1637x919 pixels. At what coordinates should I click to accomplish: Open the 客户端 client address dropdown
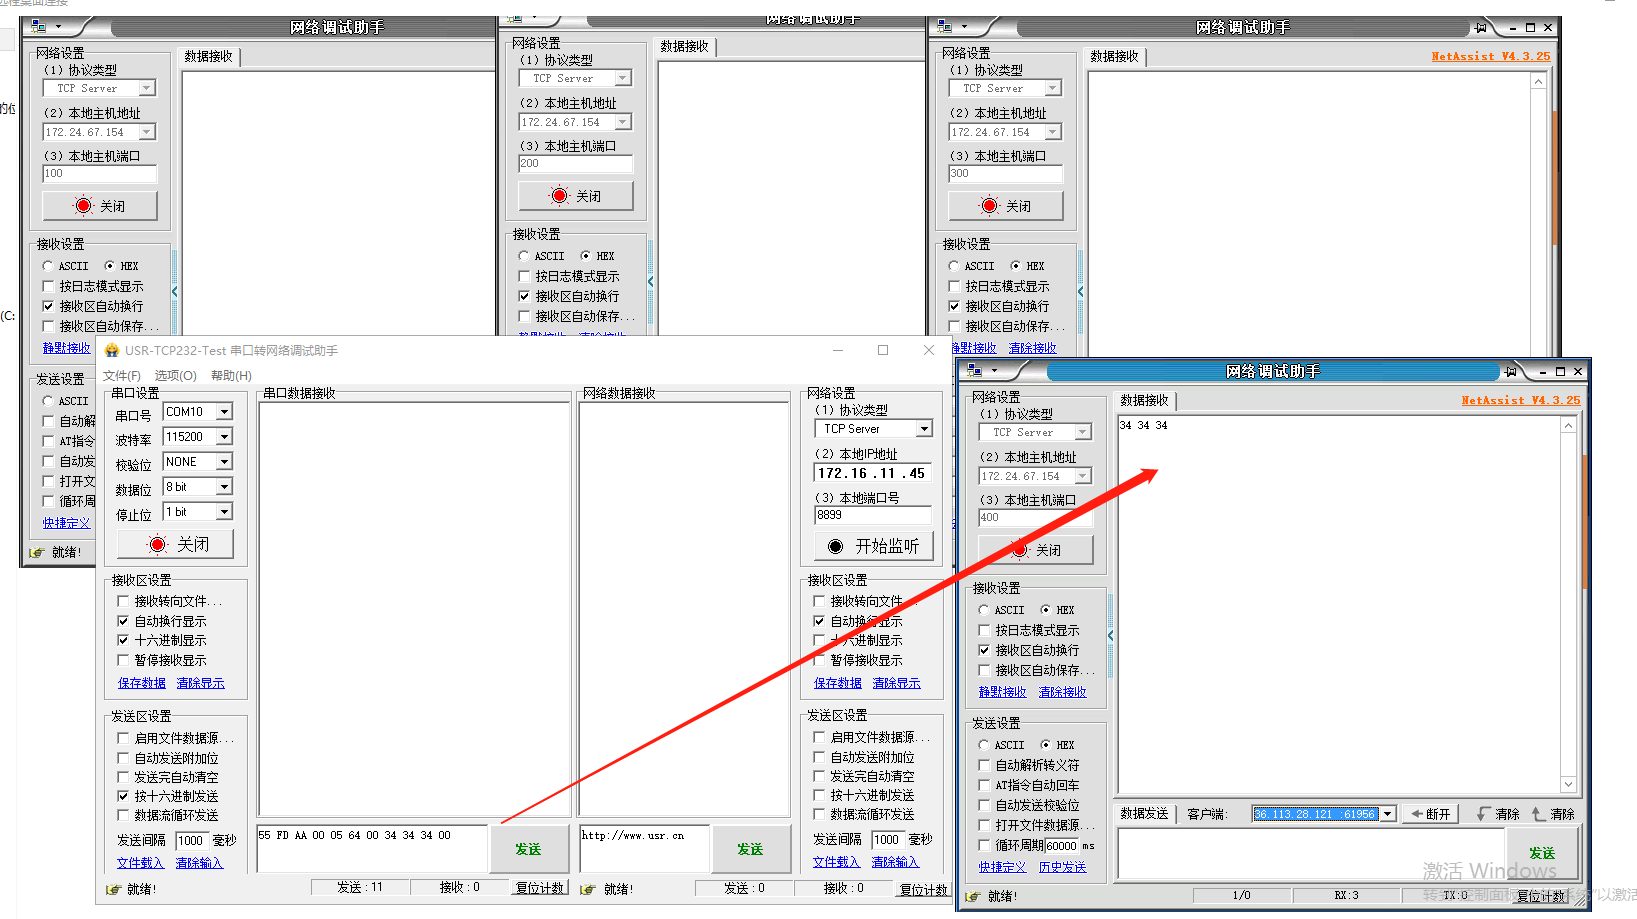pyautogui.click(x=1387, y=814)
